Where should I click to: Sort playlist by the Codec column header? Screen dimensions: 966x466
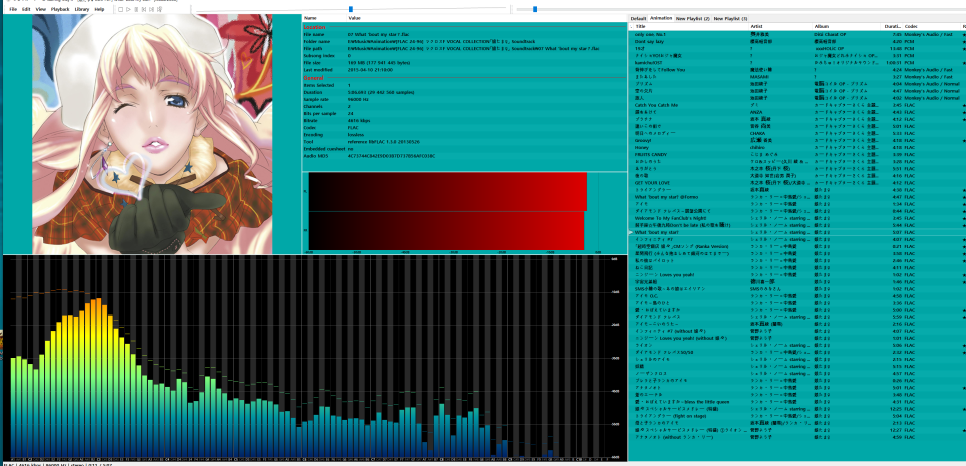931,27
